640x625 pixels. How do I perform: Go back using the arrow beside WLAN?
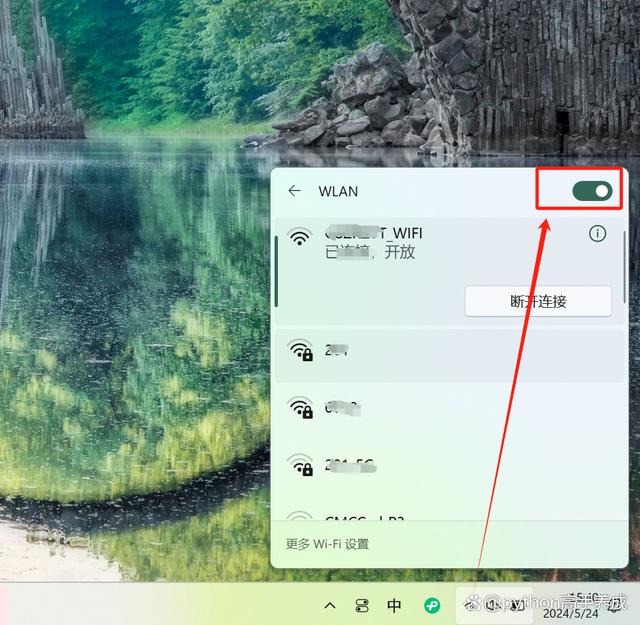click(294, 191)
